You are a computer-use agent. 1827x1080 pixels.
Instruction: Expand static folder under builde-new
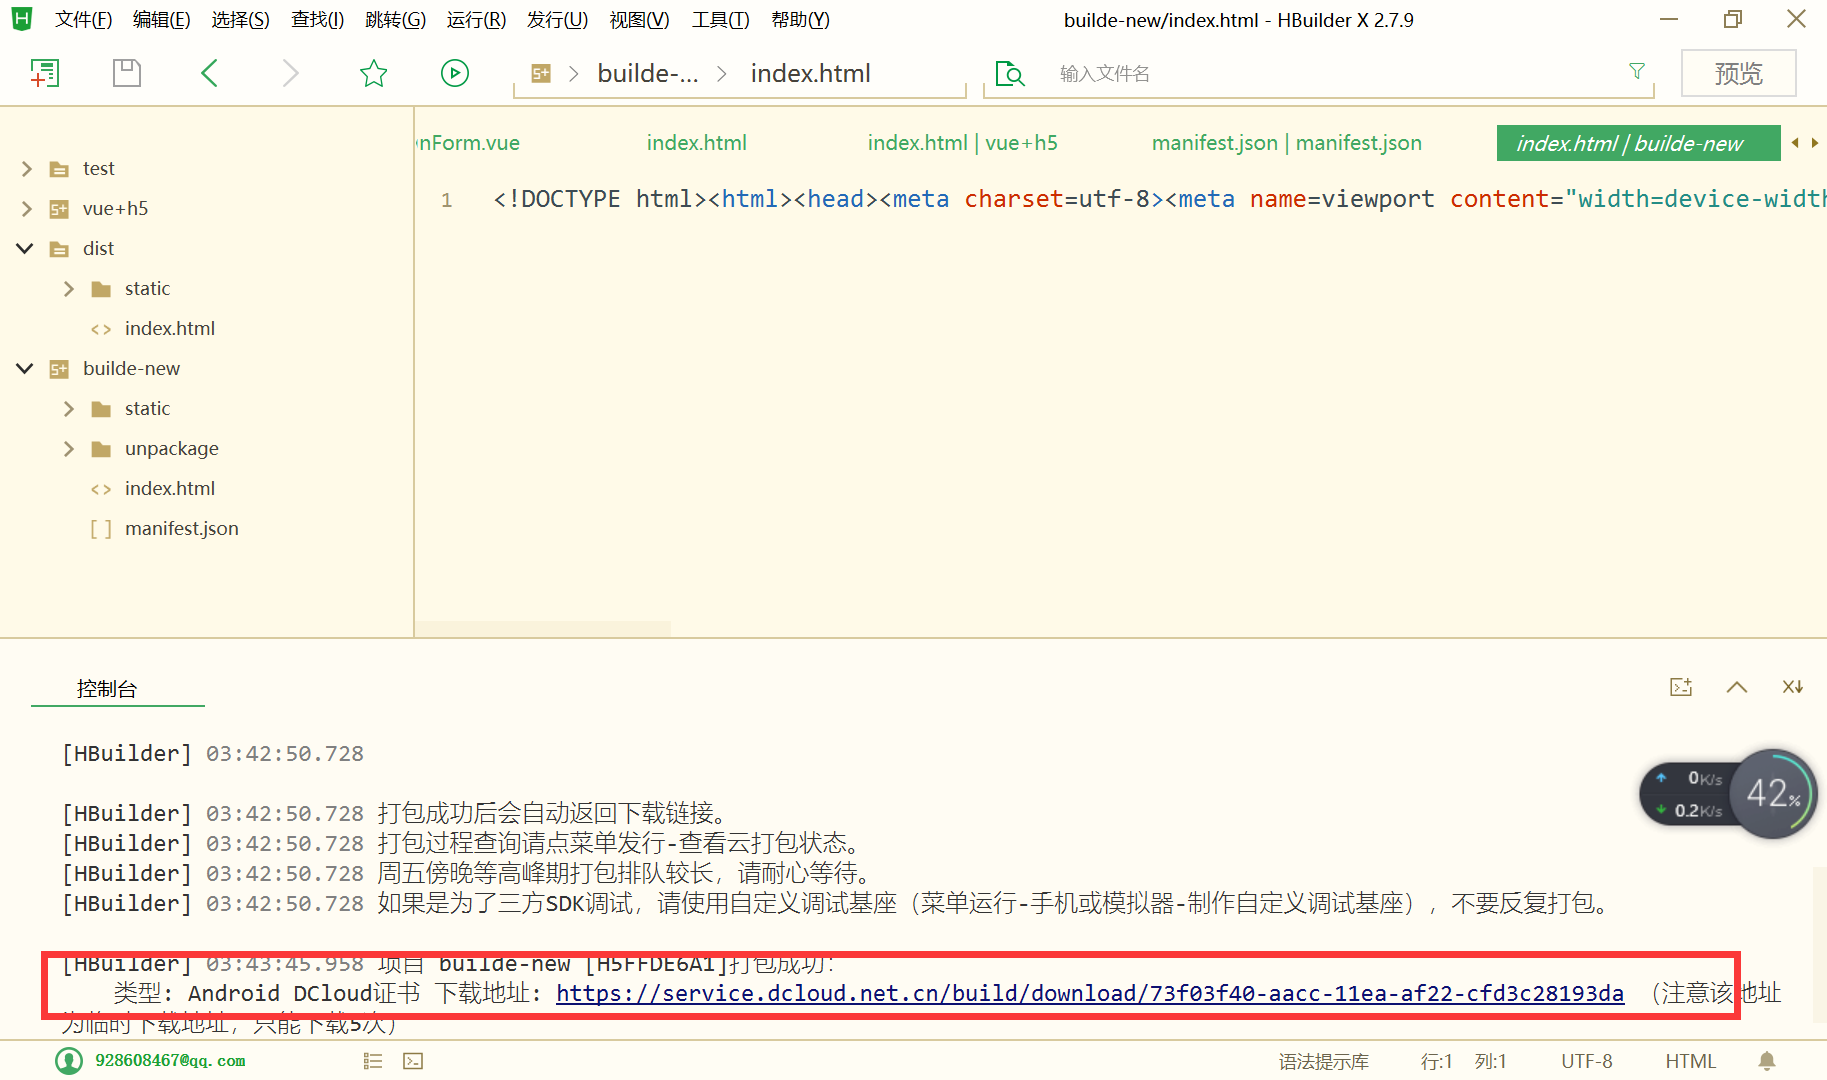point(69,409)
